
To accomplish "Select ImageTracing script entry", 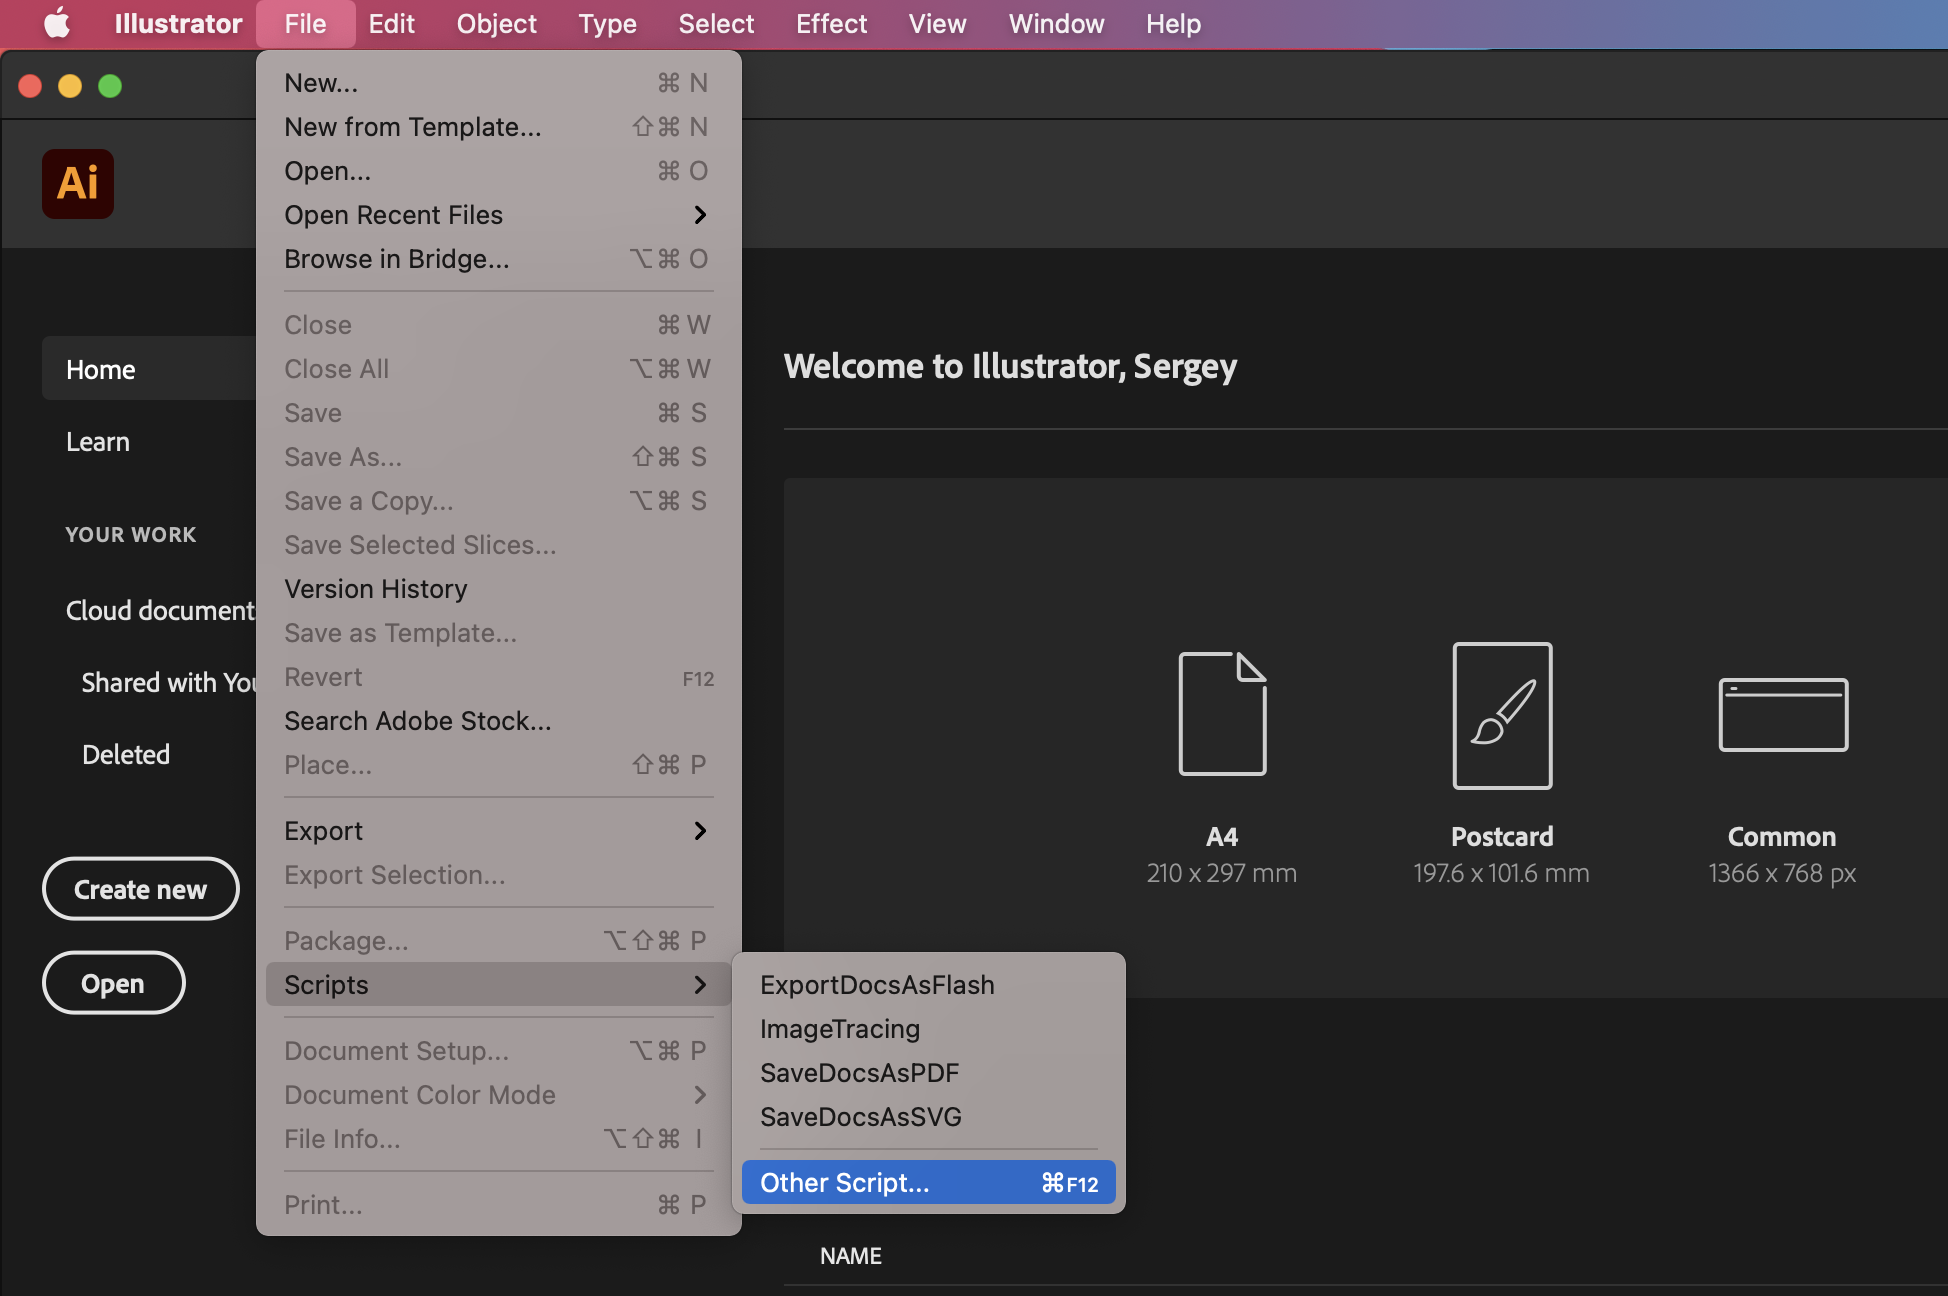I will coord(839,1029).
